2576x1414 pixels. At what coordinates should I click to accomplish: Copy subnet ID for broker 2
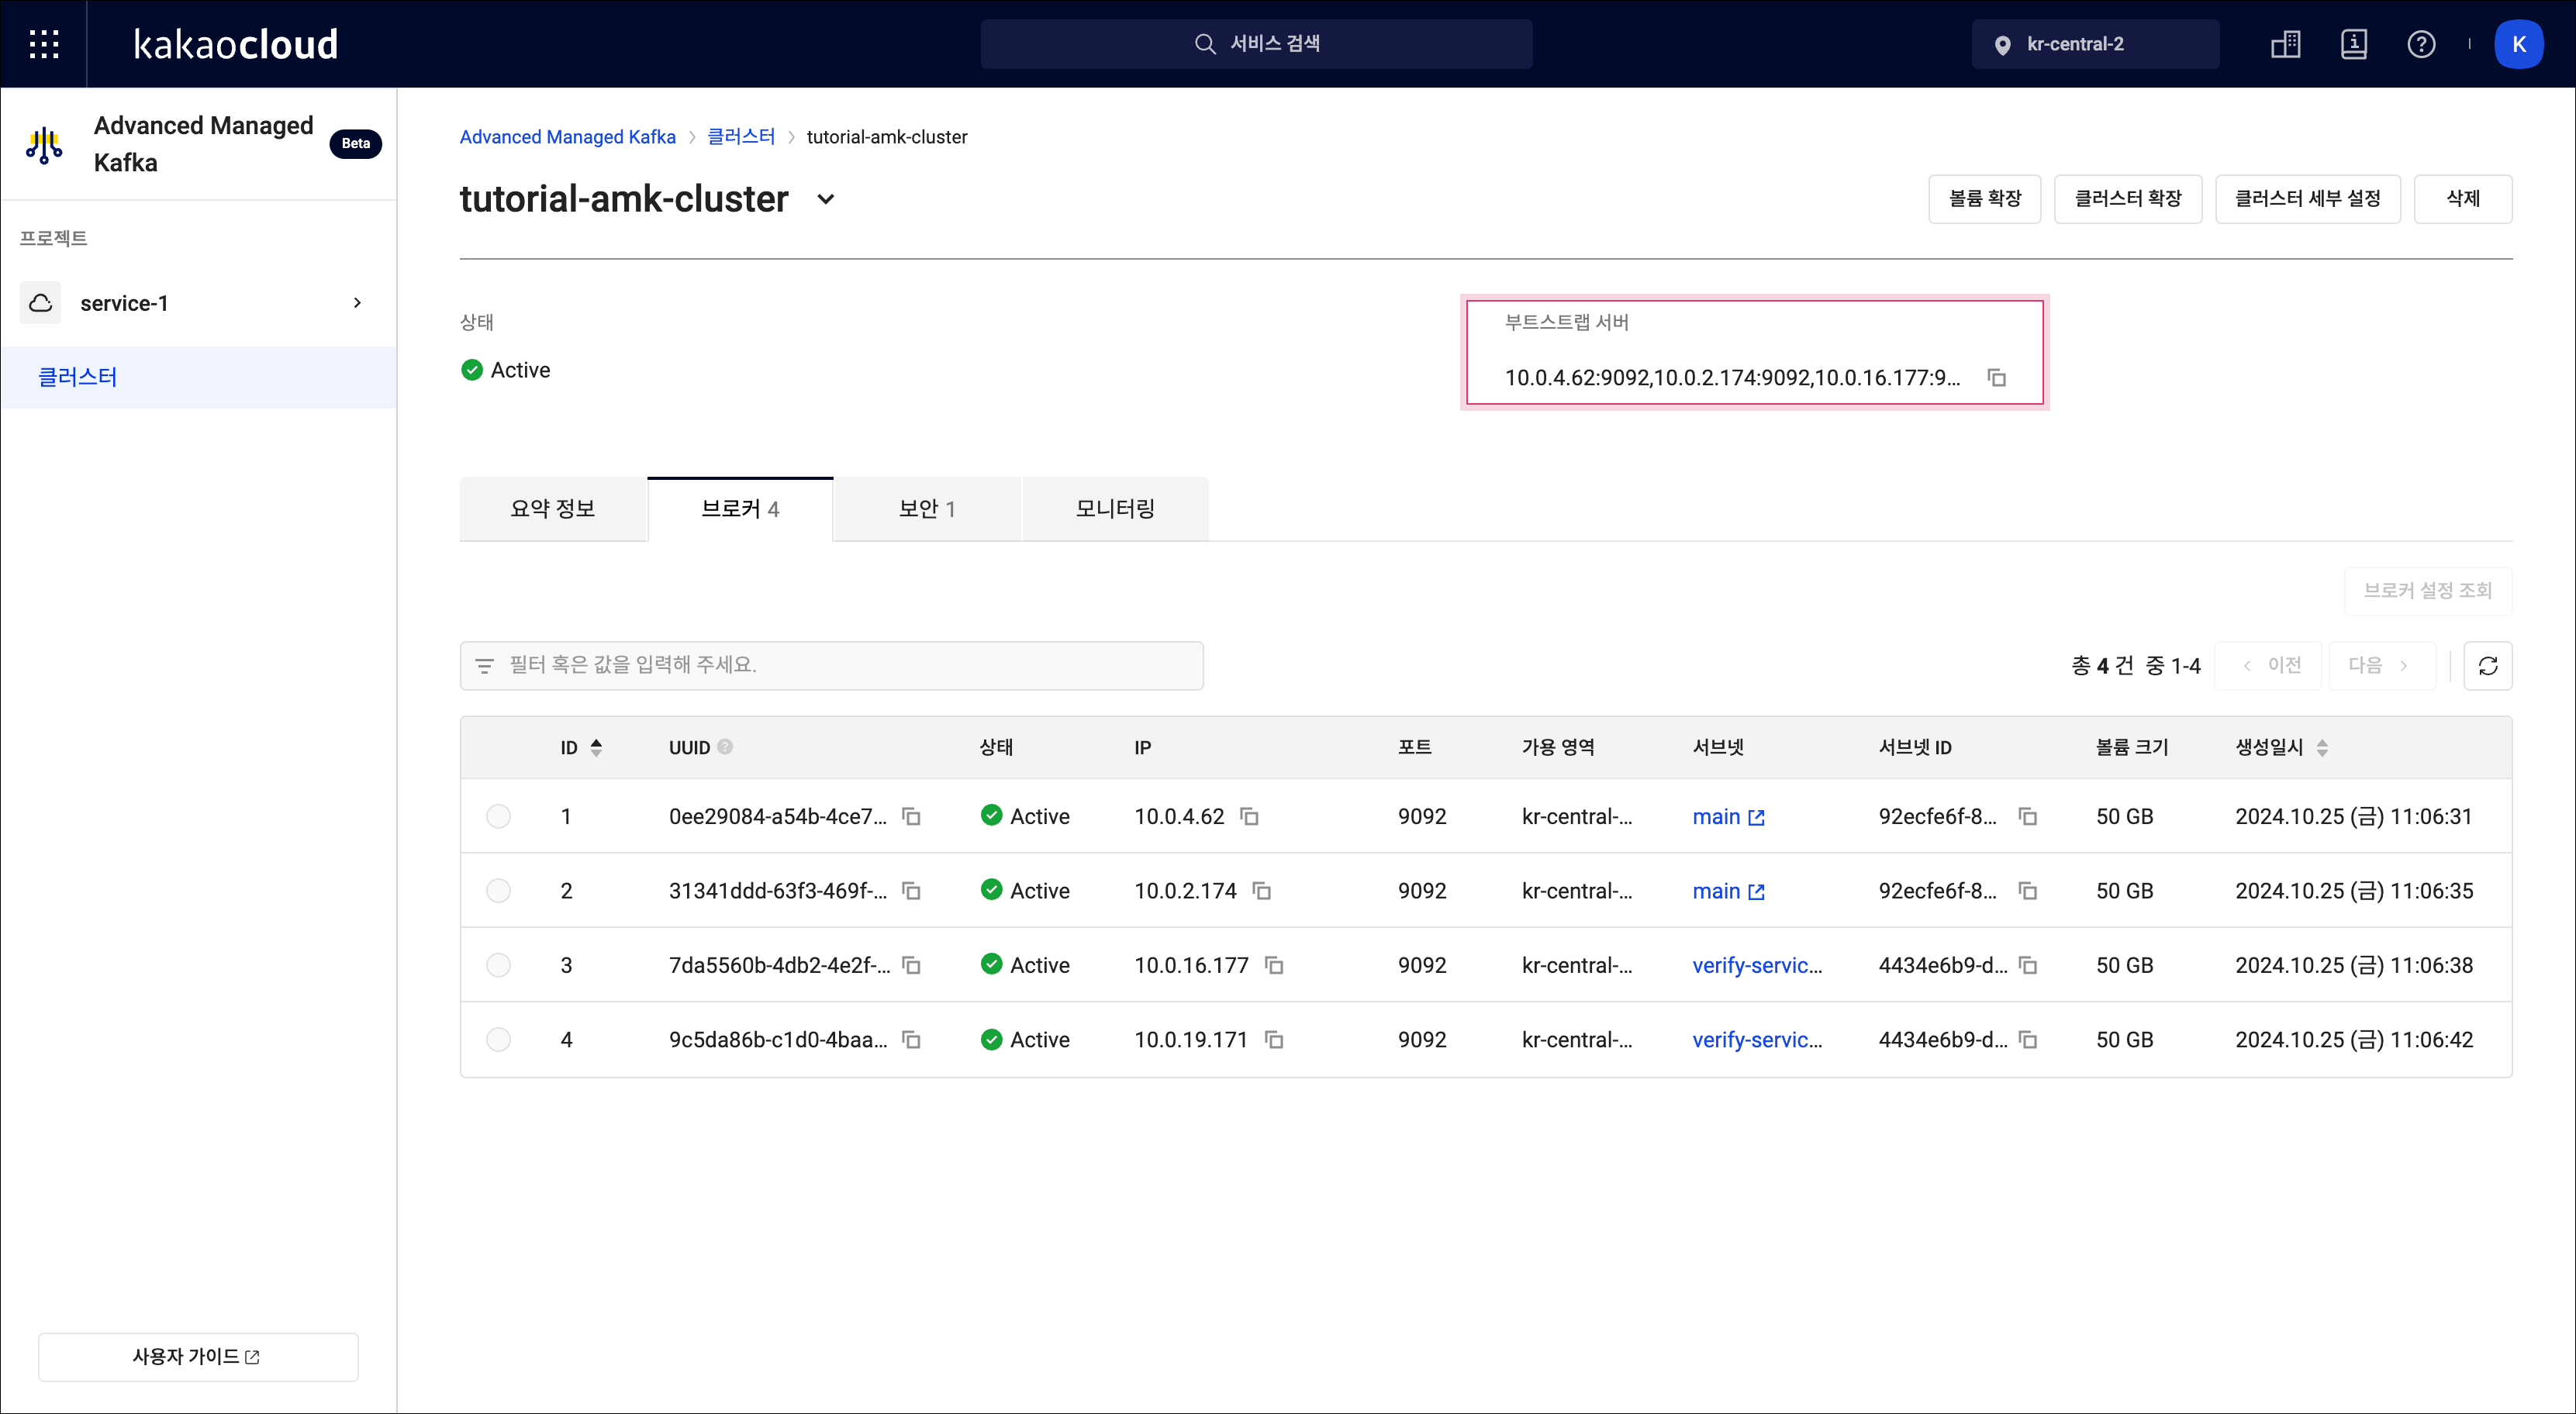click(x=2028, y=890)
